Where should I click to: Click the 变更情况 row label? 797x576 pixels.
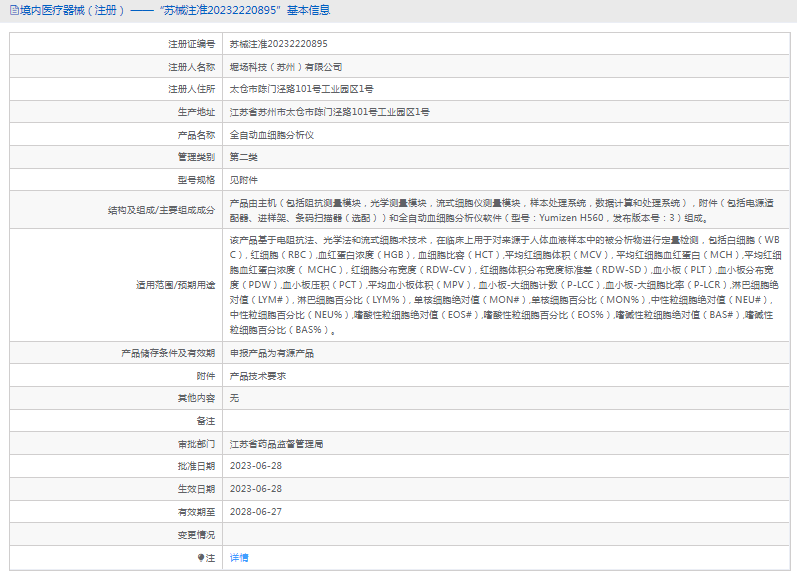[x=196, y=535]
